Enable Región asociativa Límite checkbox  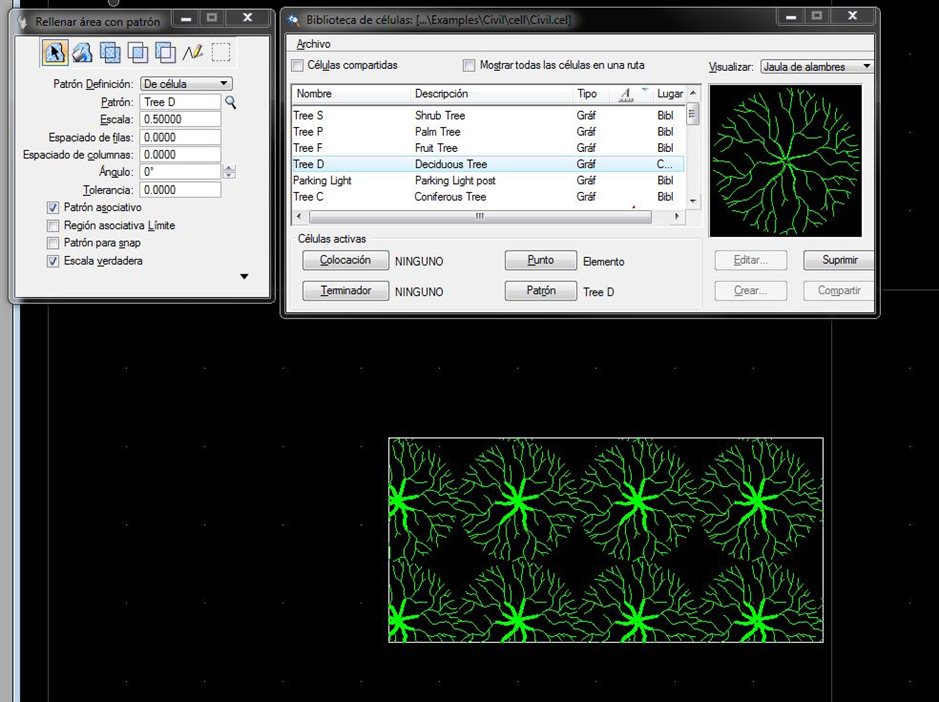(x=53, y=226)
